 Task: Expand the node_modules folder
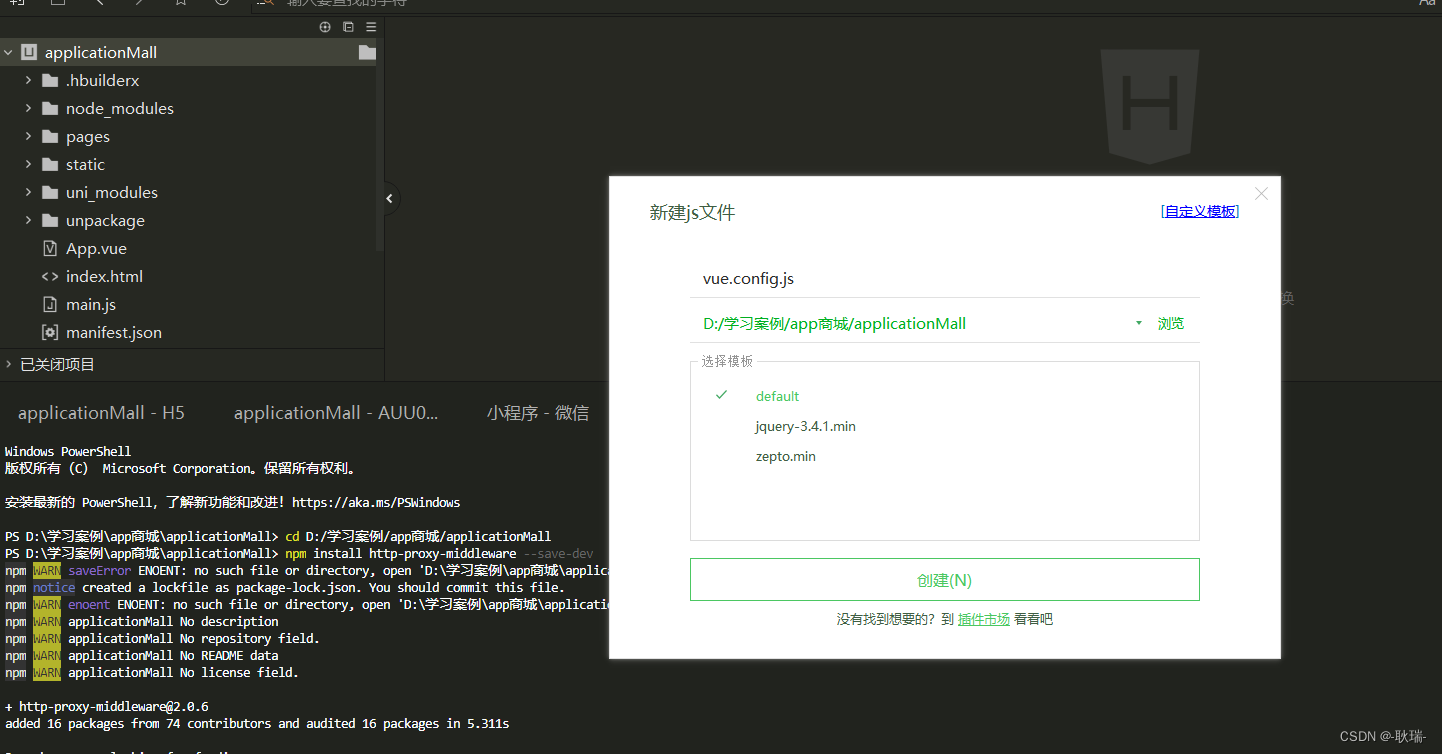(28, 108)
